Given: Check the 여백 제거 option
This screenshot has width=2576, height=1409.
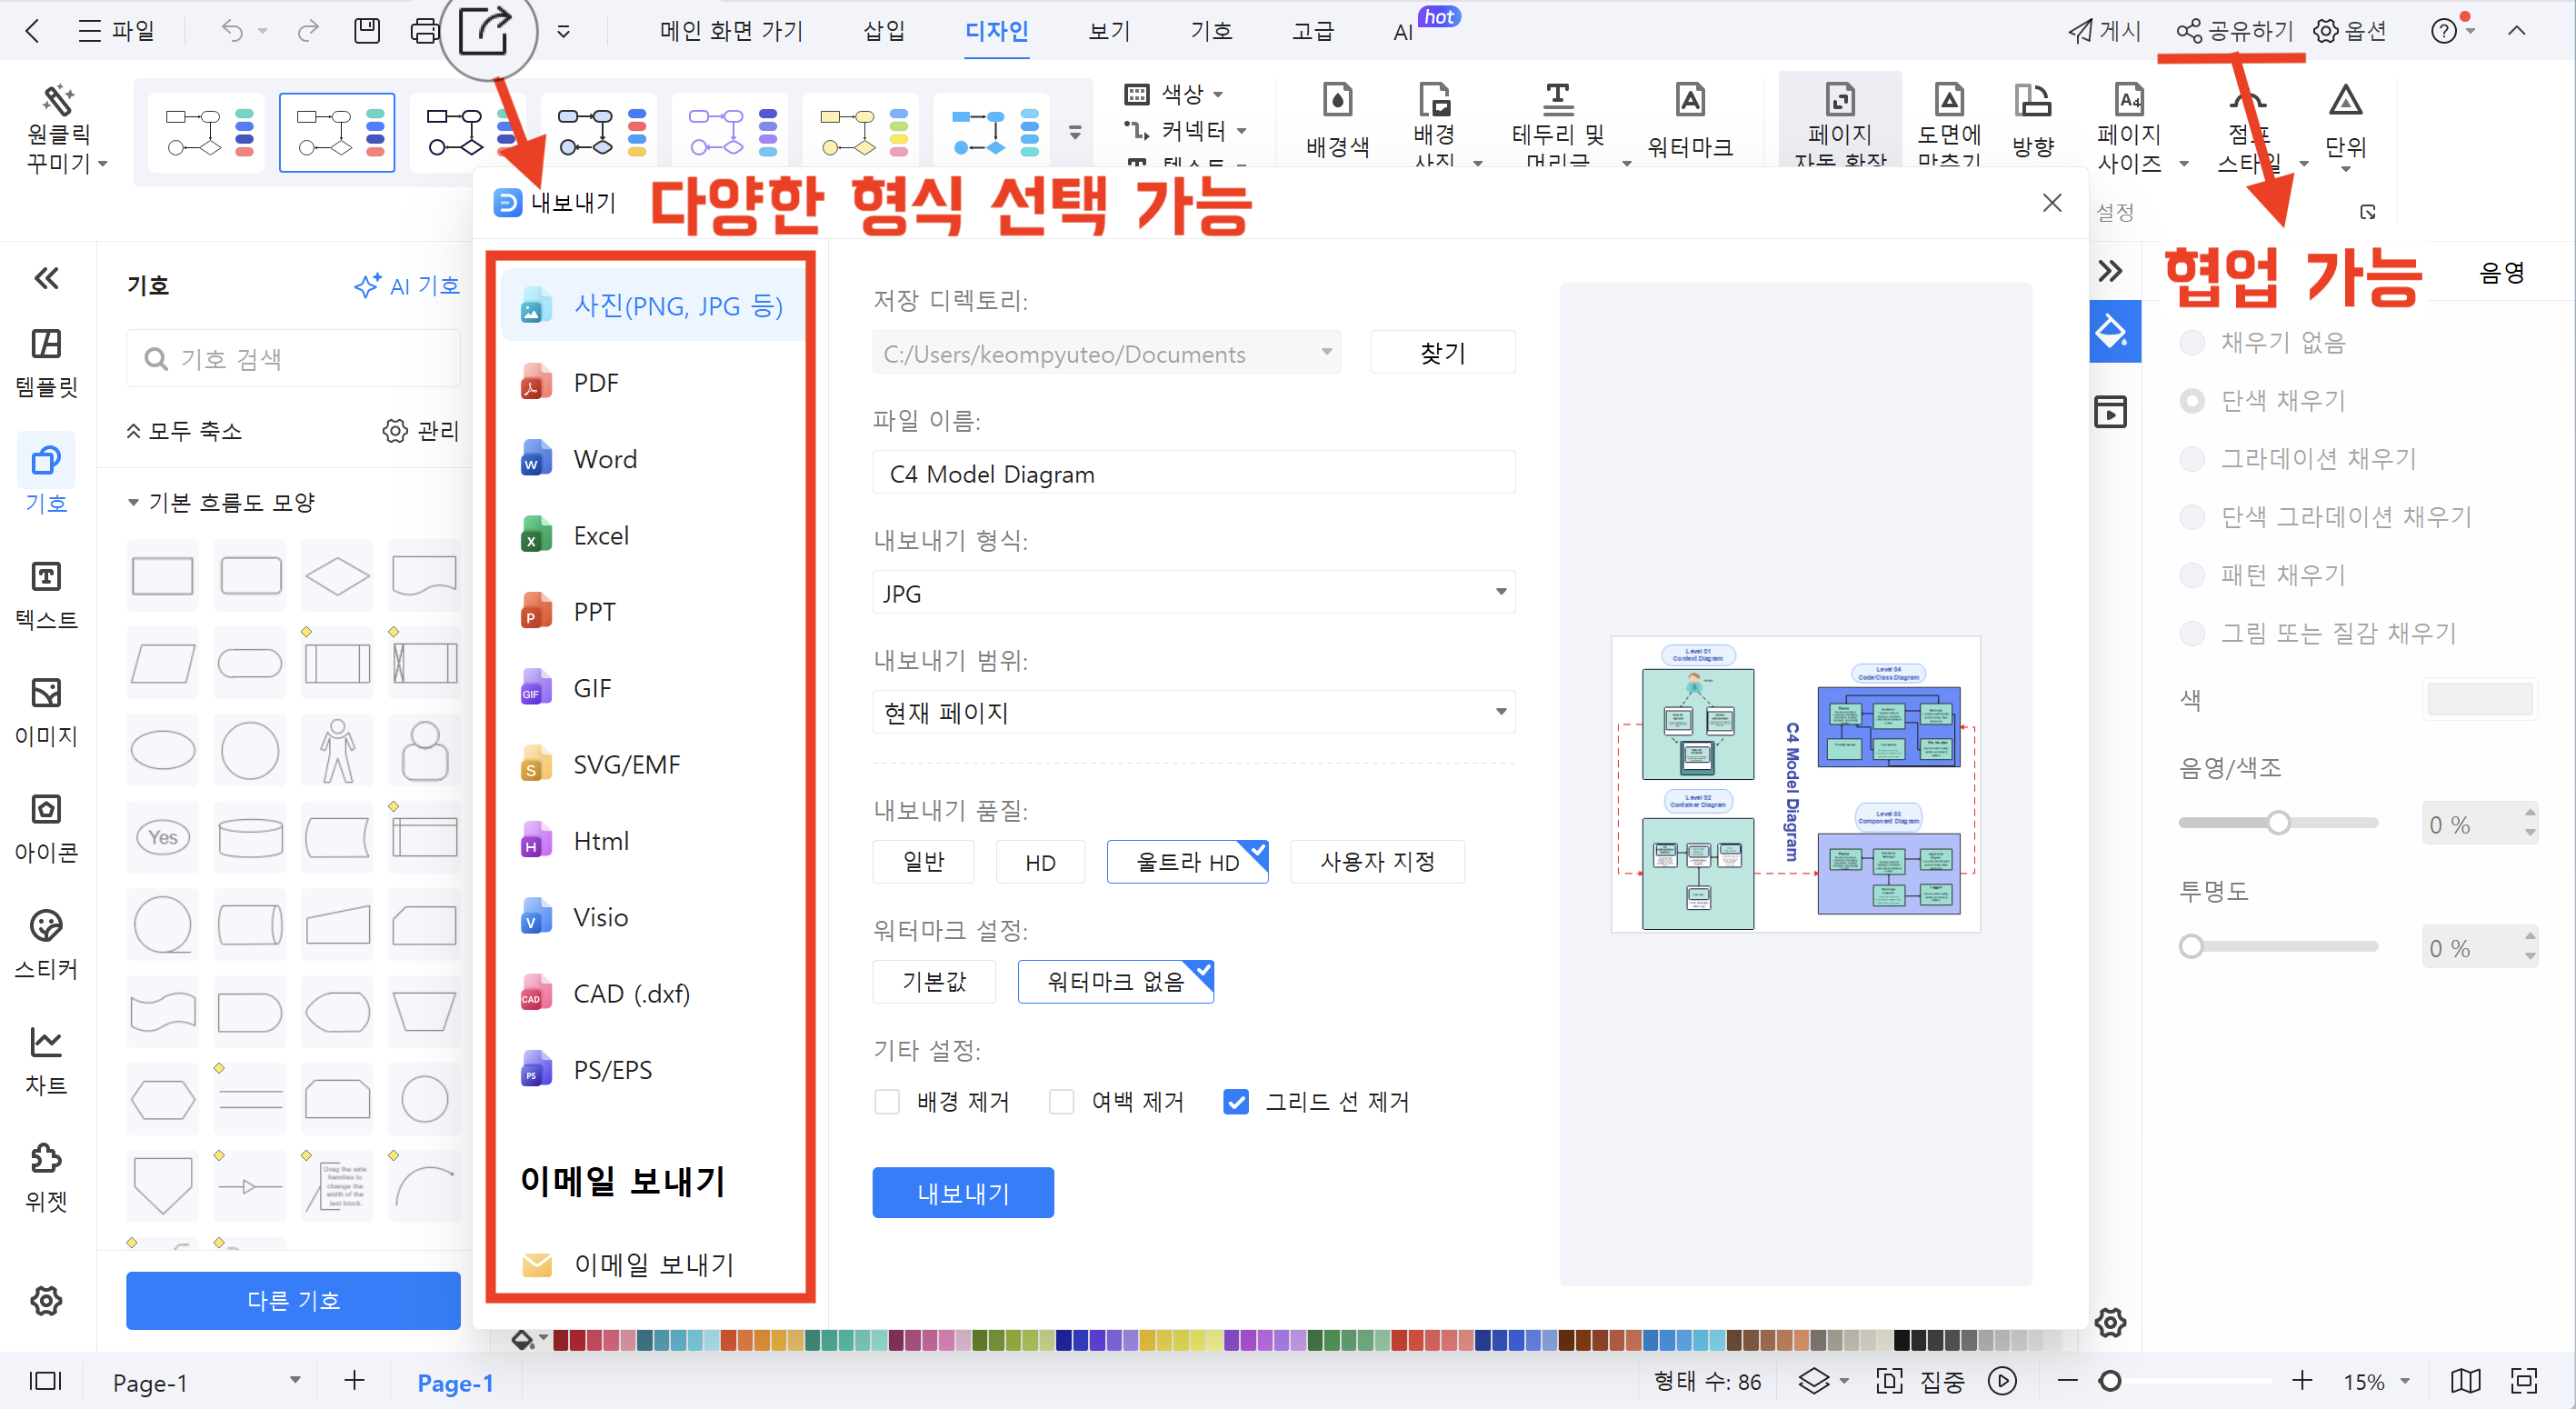Looking at the screenshot, I should (1061, 1101).
